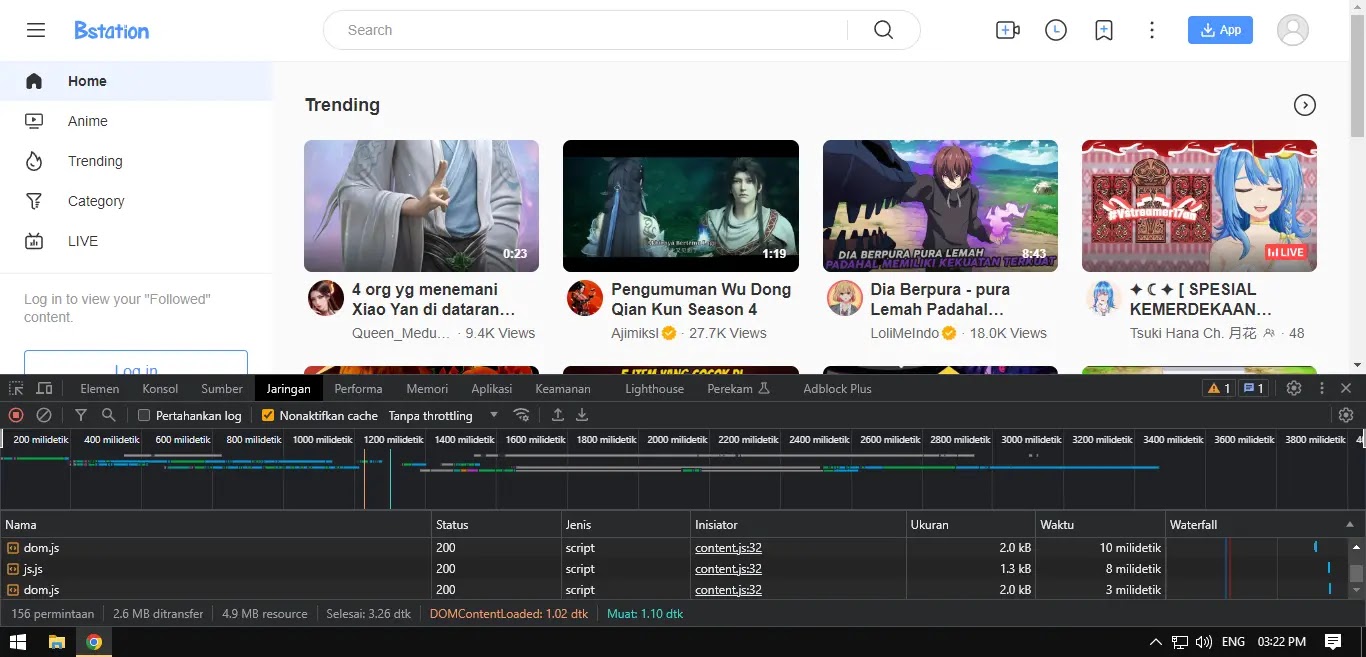Image resolution: width=1366 pixels, height=657 pixels.
Task: Open the Xiao Yan video thumbnail
Action: pyautogui.click(x=421, y=206)
